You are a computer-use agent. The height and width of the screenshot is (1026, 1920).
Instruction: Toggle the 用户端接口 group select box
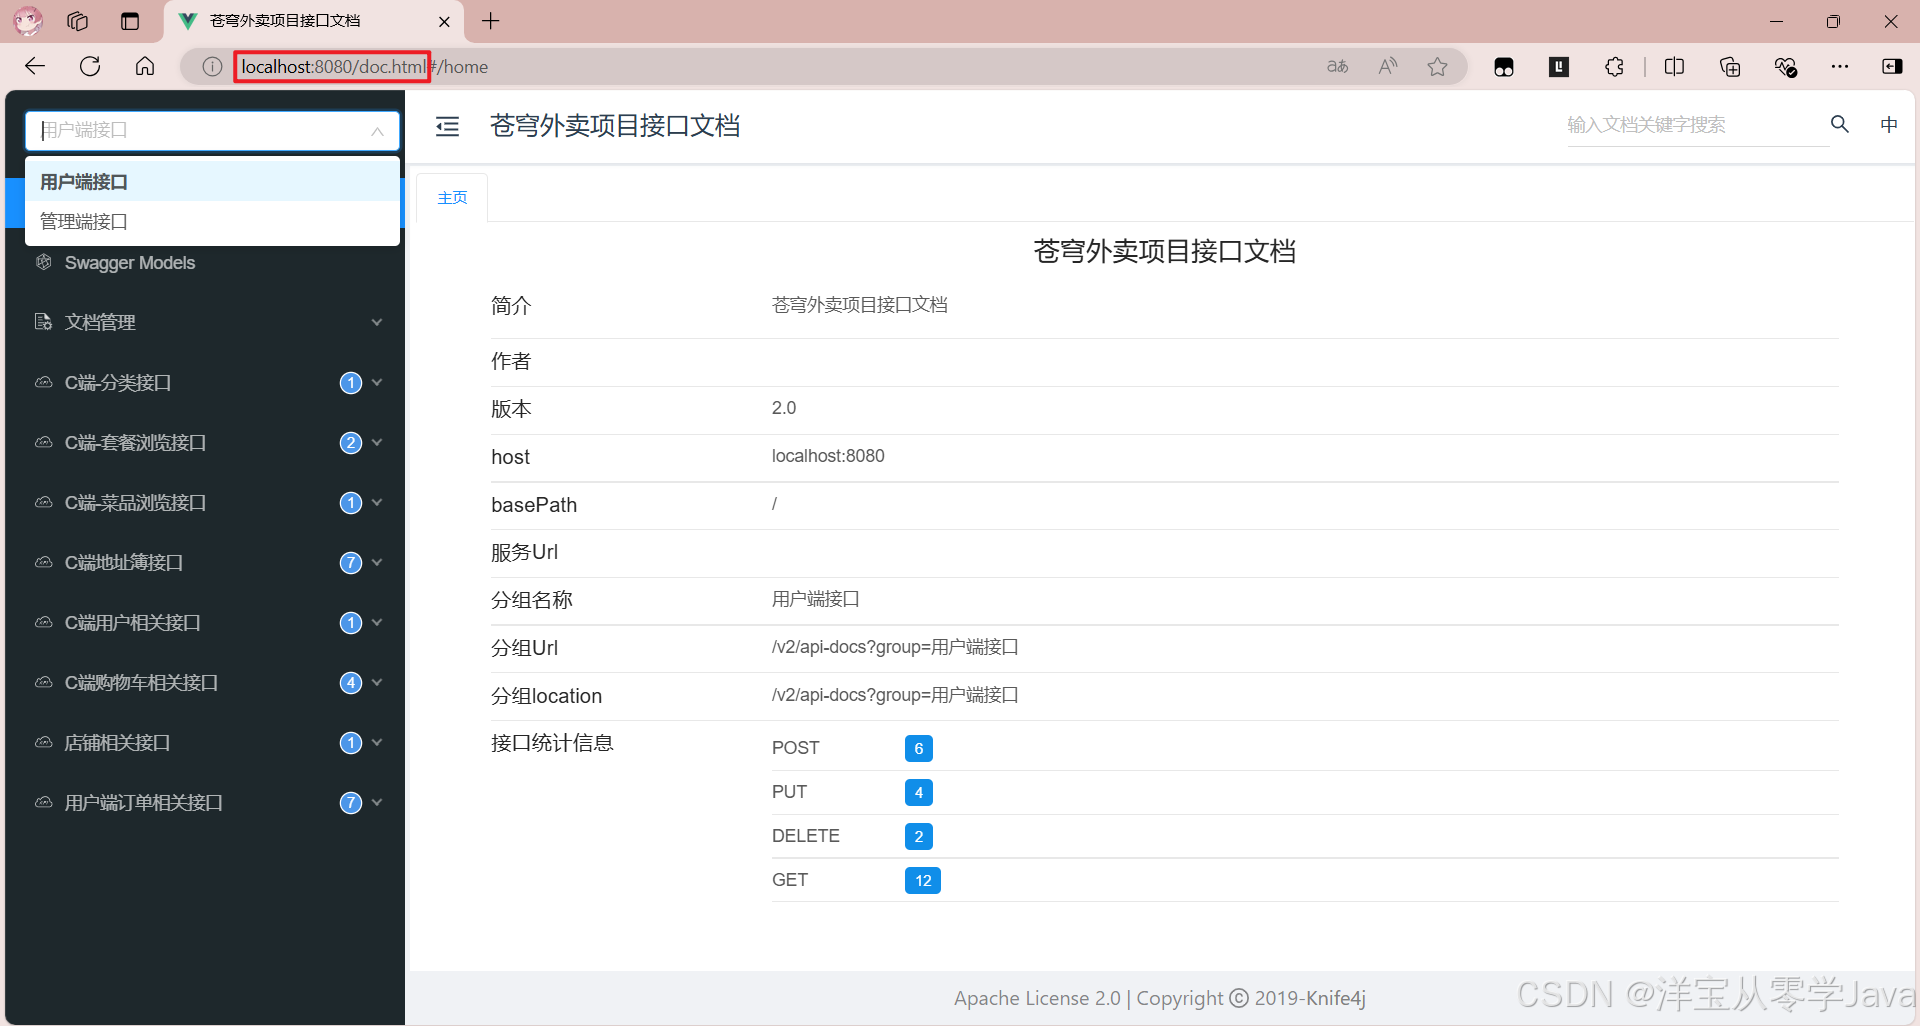click(x=212, y=130)
